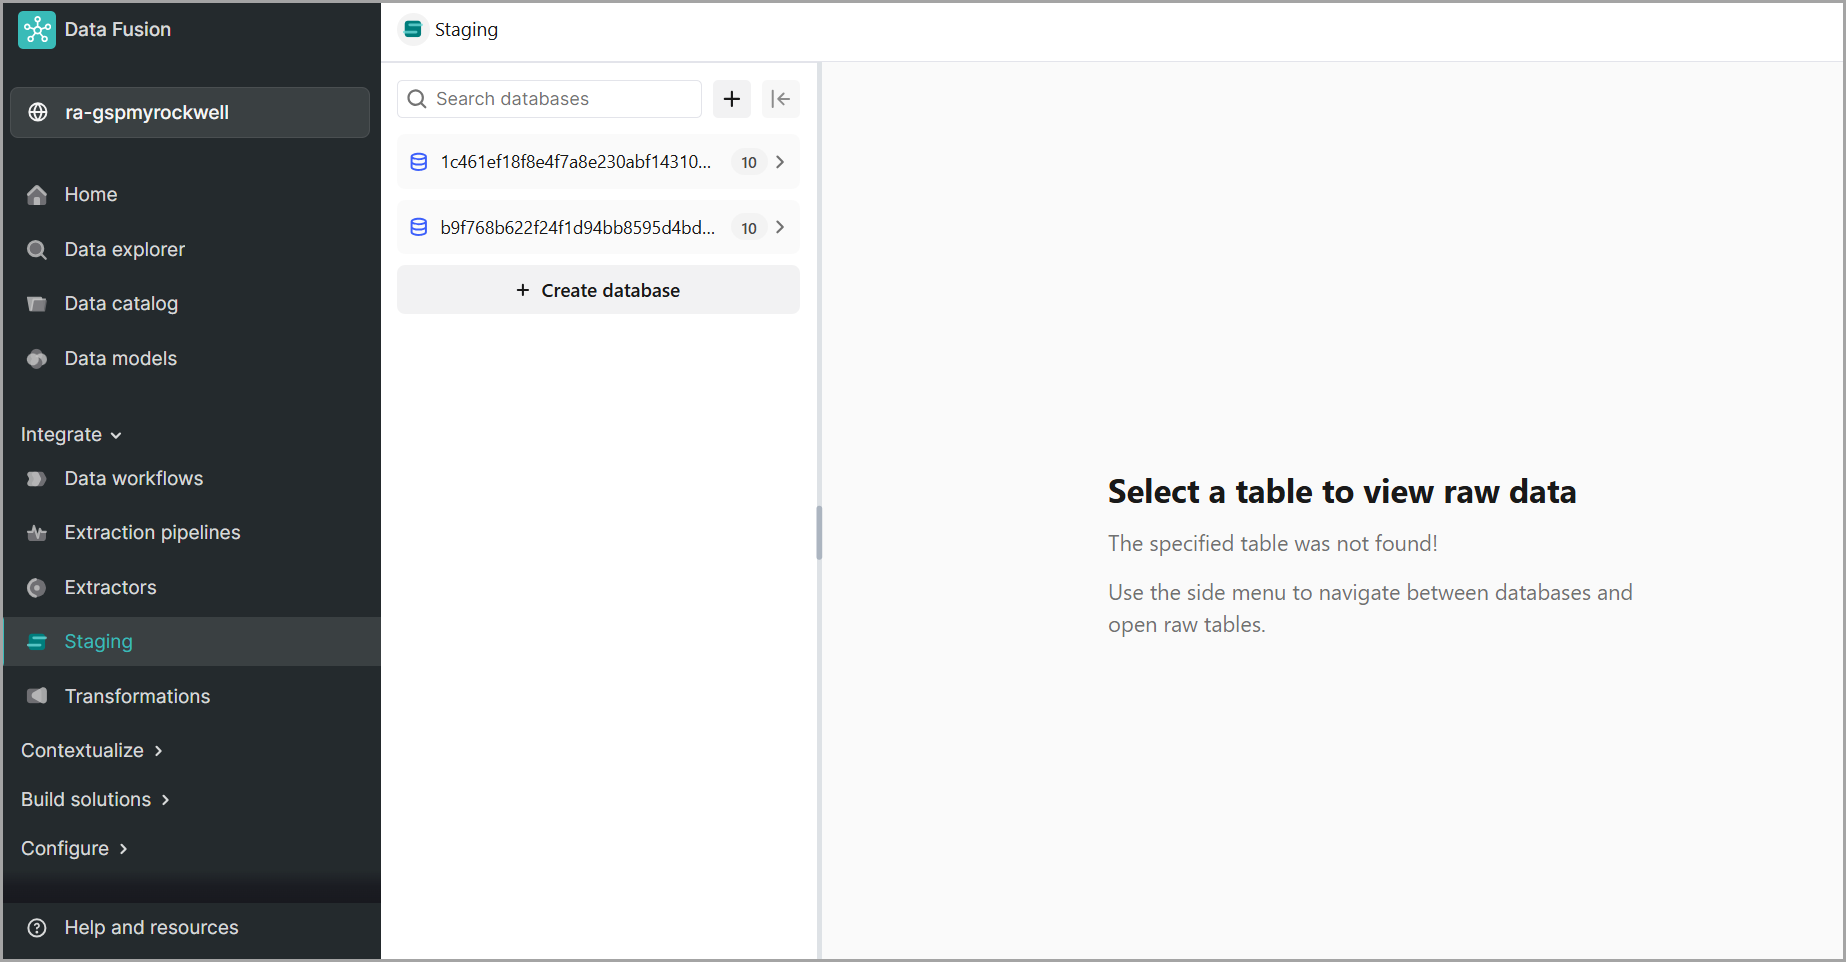Click database icon for b9f768b622f2...
Image resolution: width=1846 pixels, height=962 pixels.
(x=419, y=228)
